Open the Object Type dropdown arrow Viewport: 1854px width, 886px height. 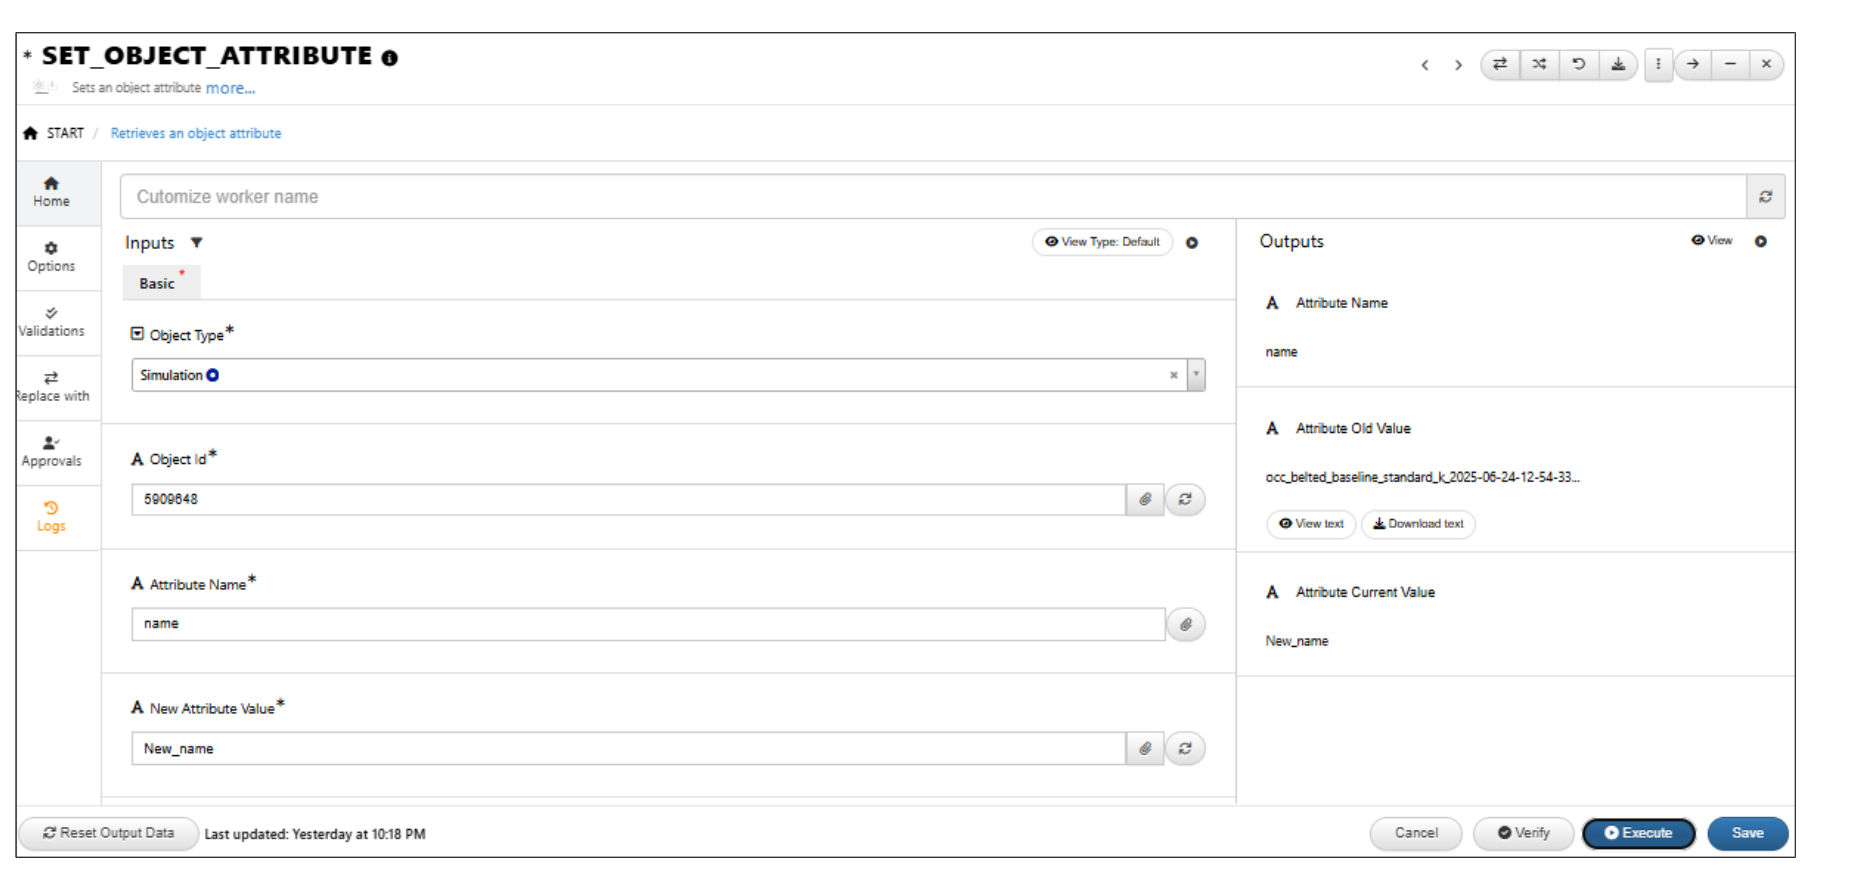1196,375
